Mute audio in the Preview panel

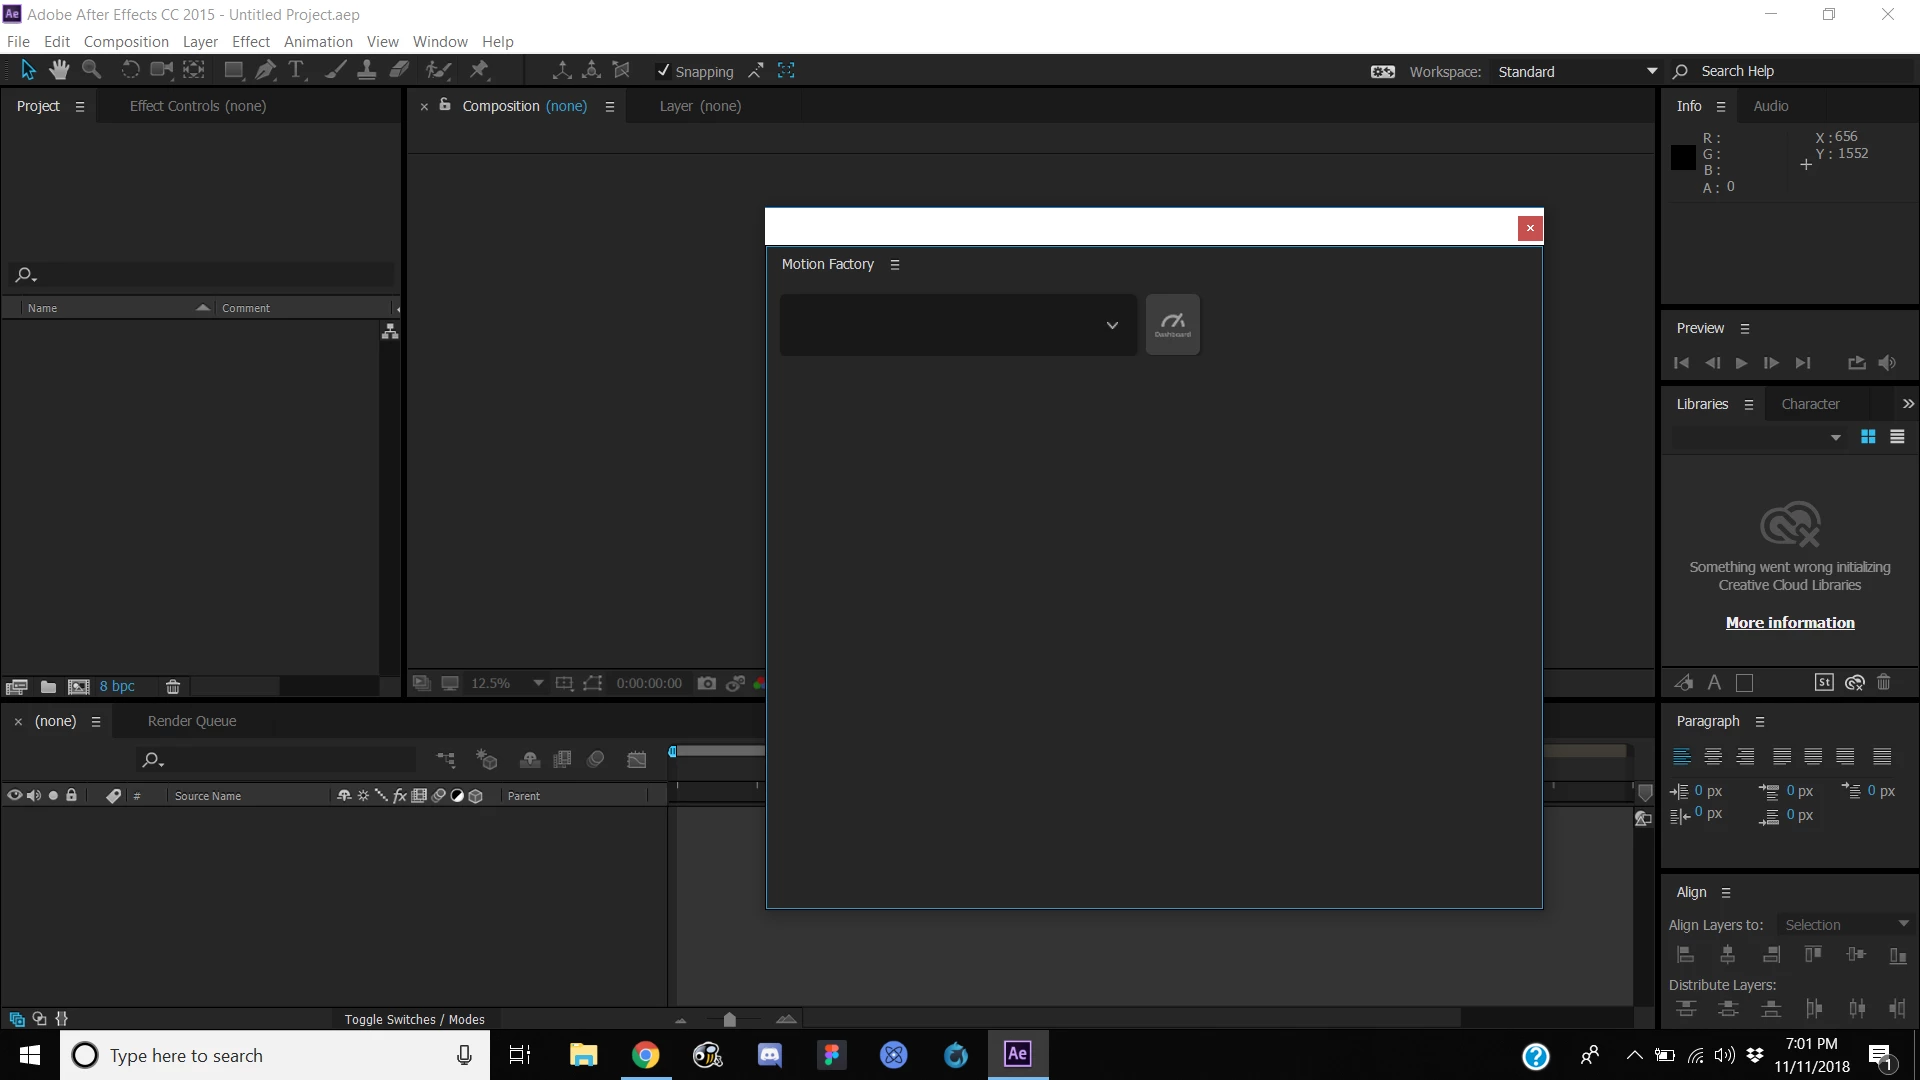point(1887,363)
